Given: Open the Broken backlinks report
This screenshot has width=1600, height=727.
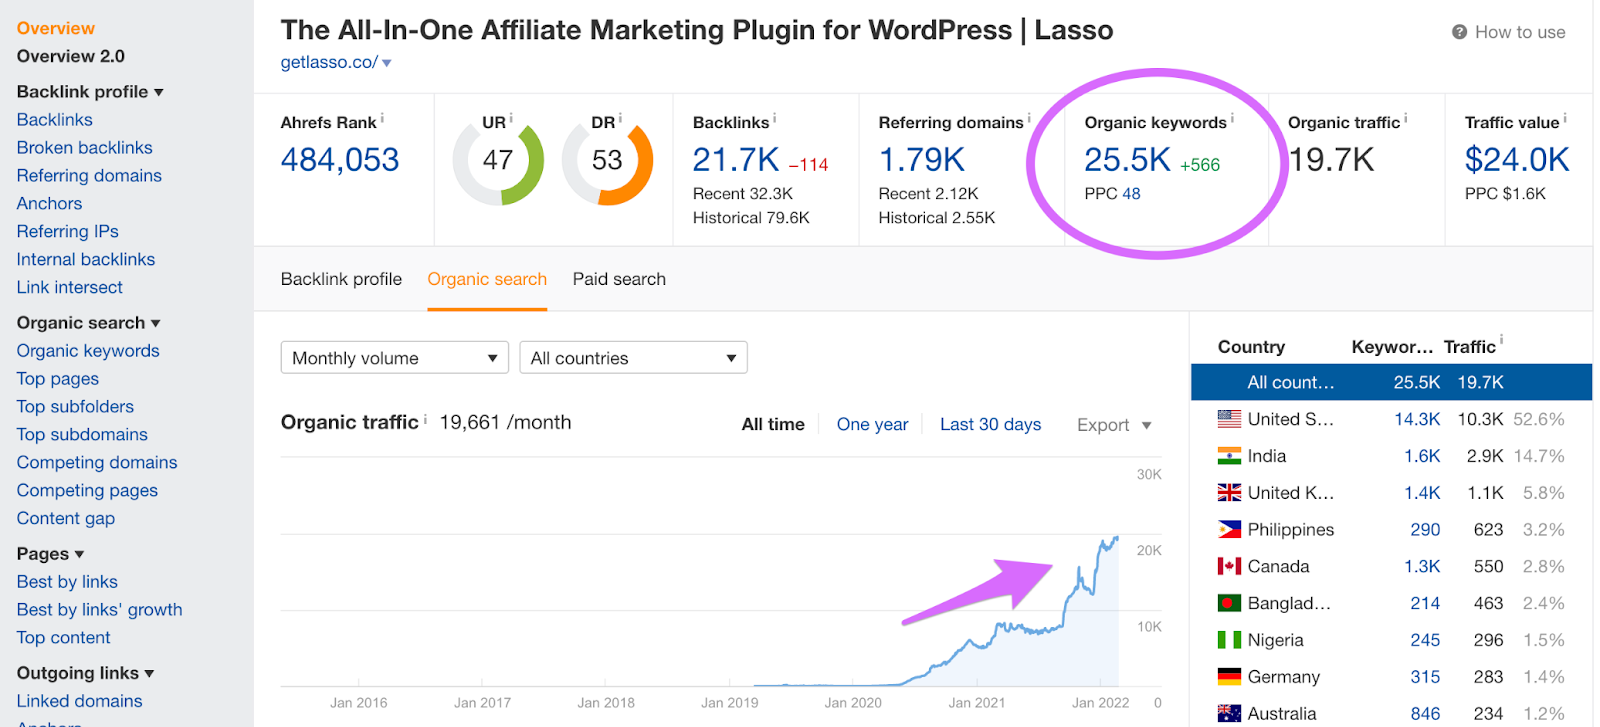Looking at the screenshot, I should [85, 147].
